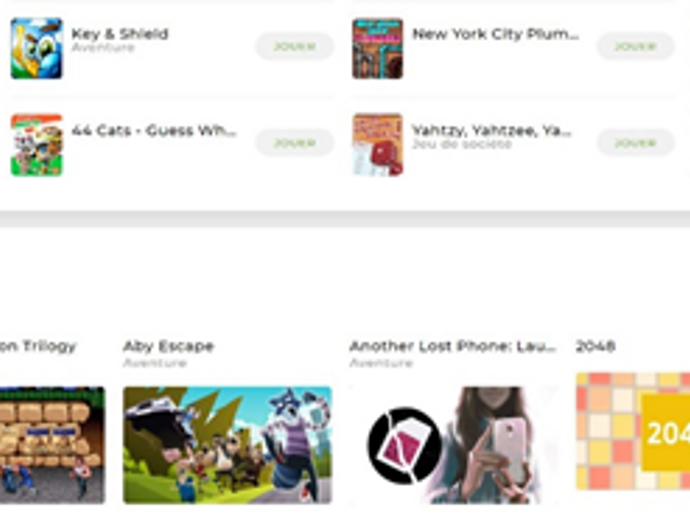Start 44 Cats with its JOUER button

click(294, 143)
